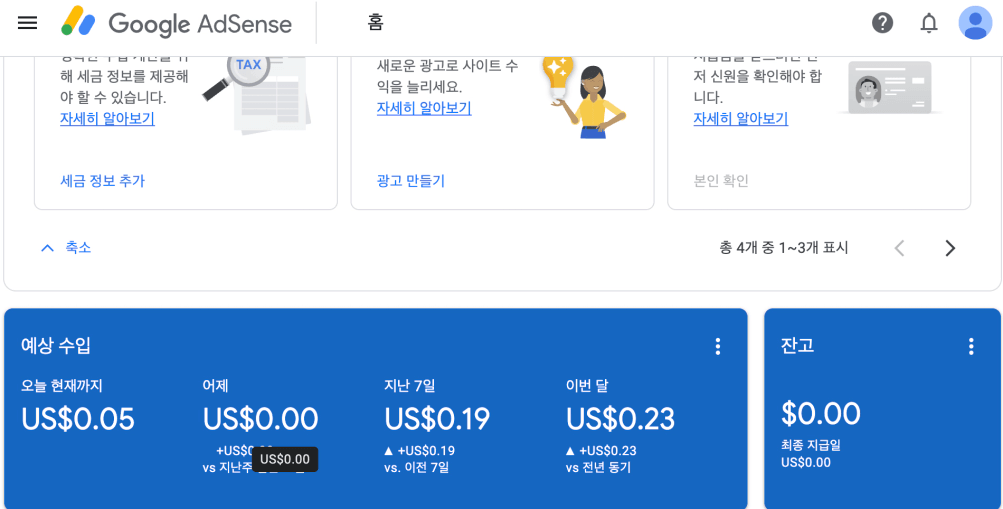
Task: Click the Google AdSense logo
Action: click(176, 24)
